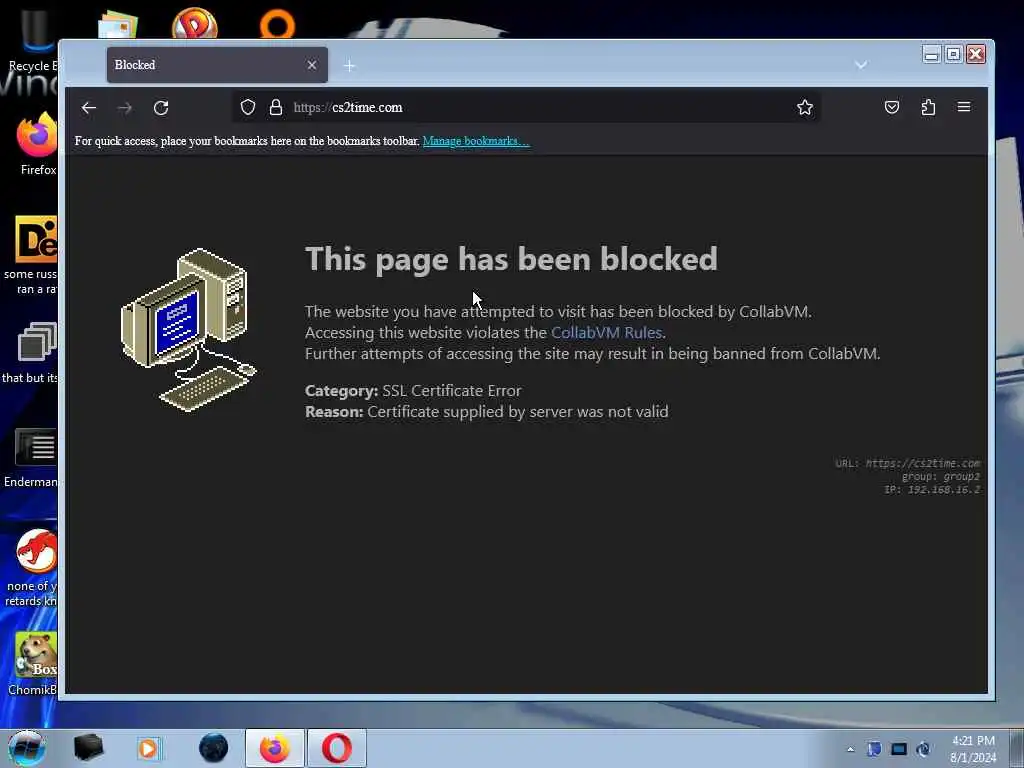Select the Recycle Bin desktop icon

[x=33, y=39]
